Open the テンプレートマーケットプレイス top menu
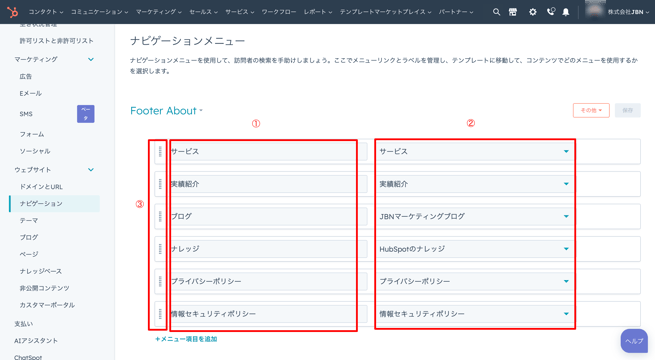The height and width of the screenshot is (360, 655). [x=386, y=12]
